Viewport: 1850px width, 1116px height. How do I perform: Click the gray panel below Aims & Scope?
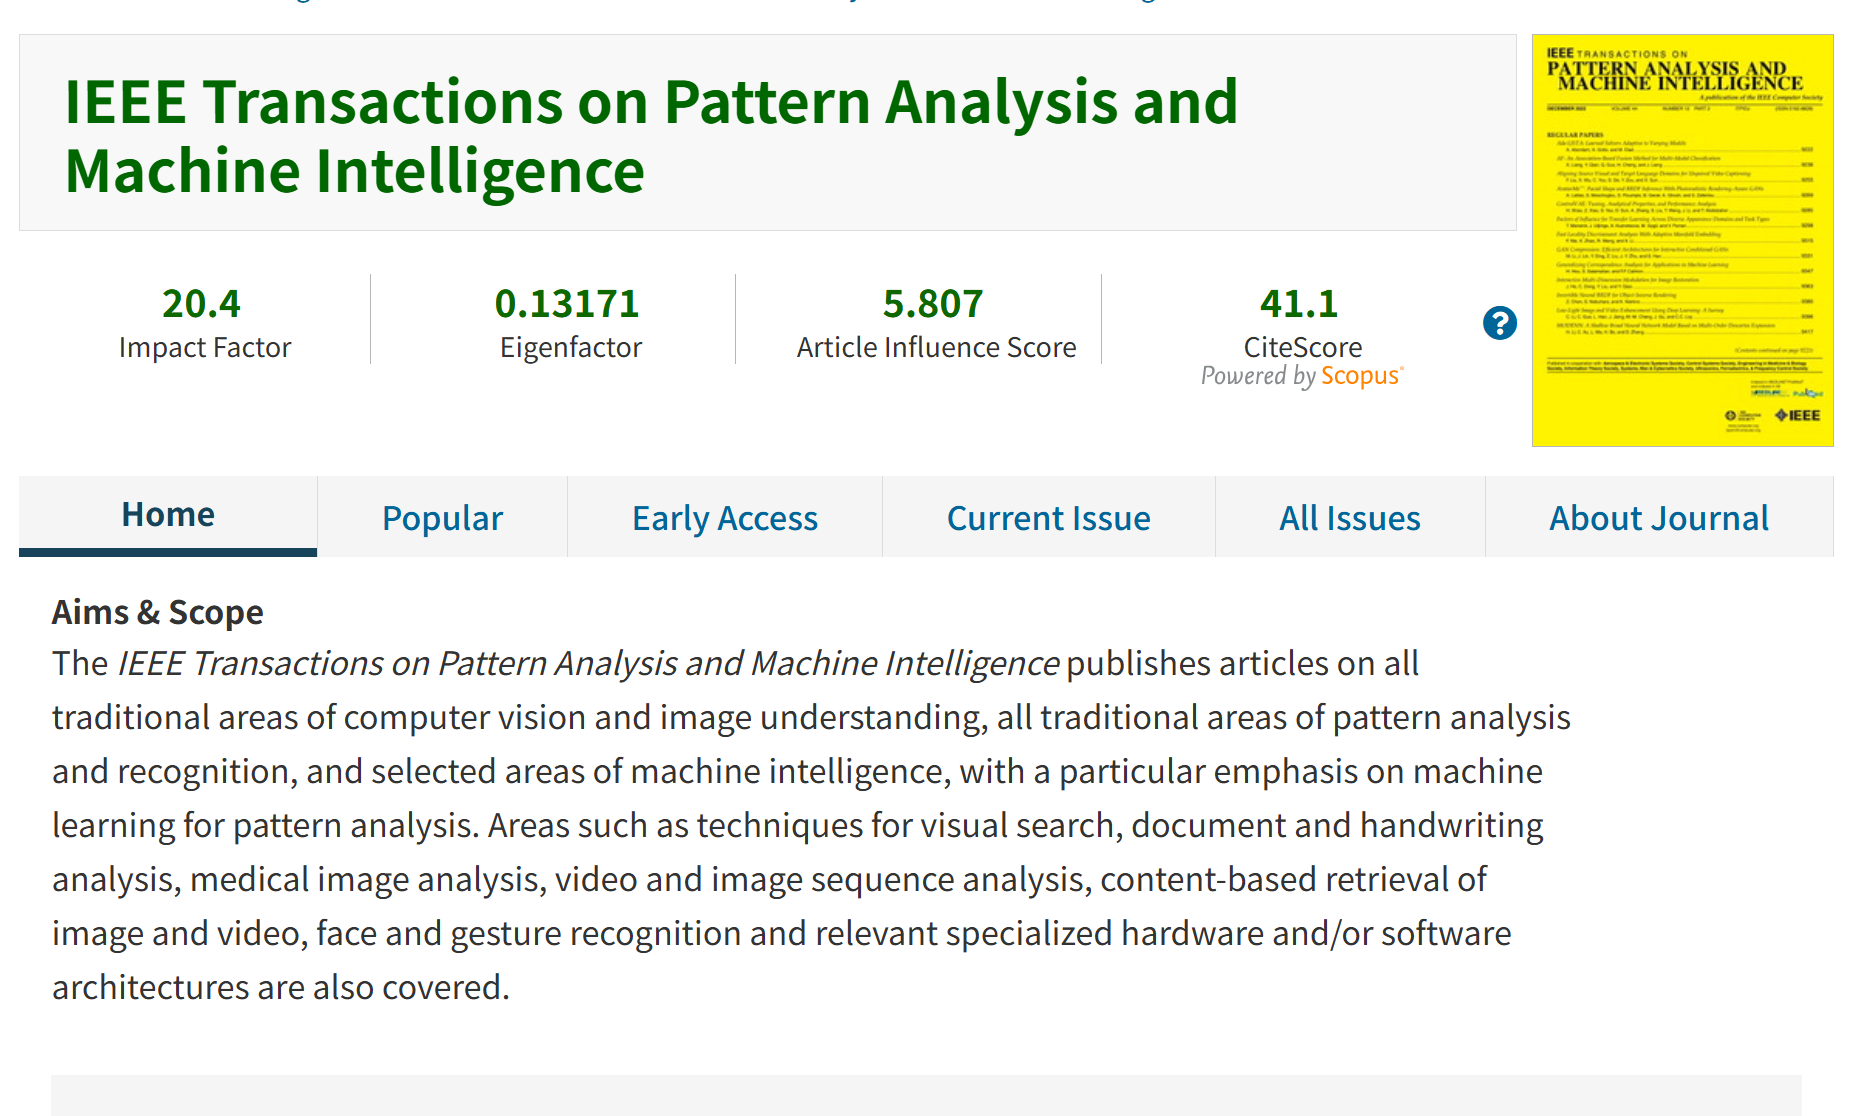(926, 1095)
